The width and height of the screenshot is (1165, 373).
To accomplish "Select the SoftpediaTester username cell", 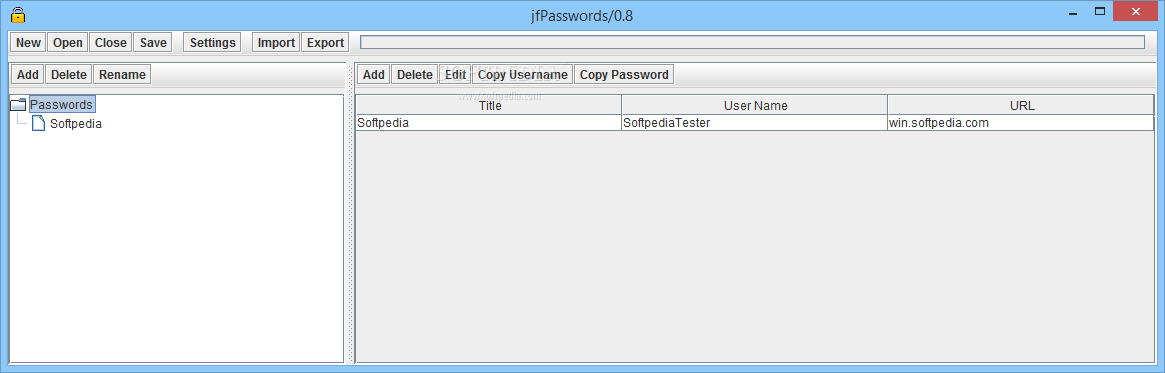I will pos(755,123).
